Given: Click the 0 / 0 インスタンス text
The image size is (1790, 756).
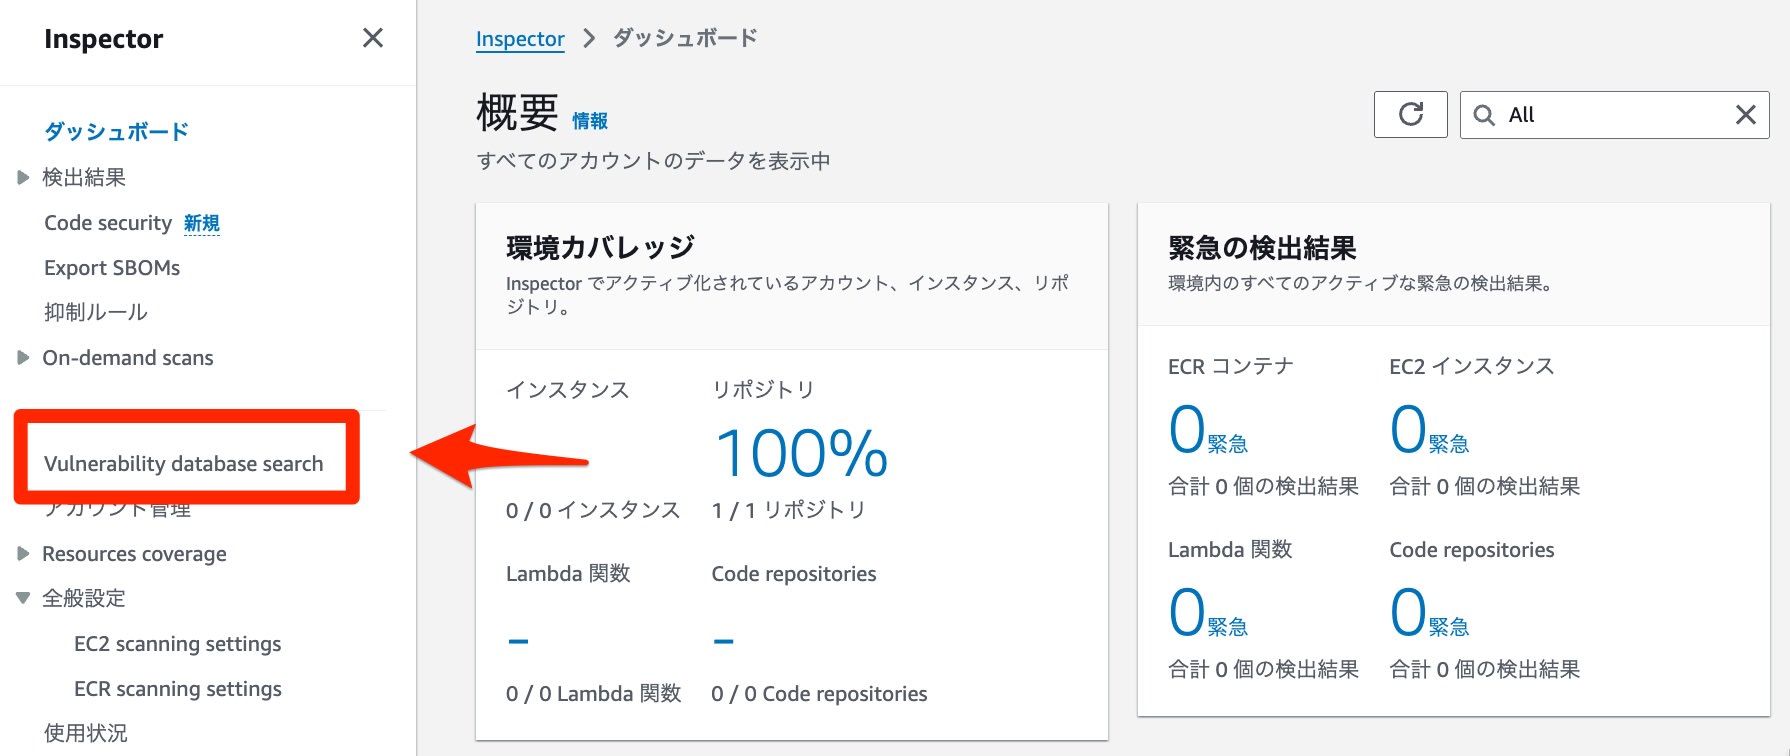Looking at the screenshot, I should click(593, 510).
